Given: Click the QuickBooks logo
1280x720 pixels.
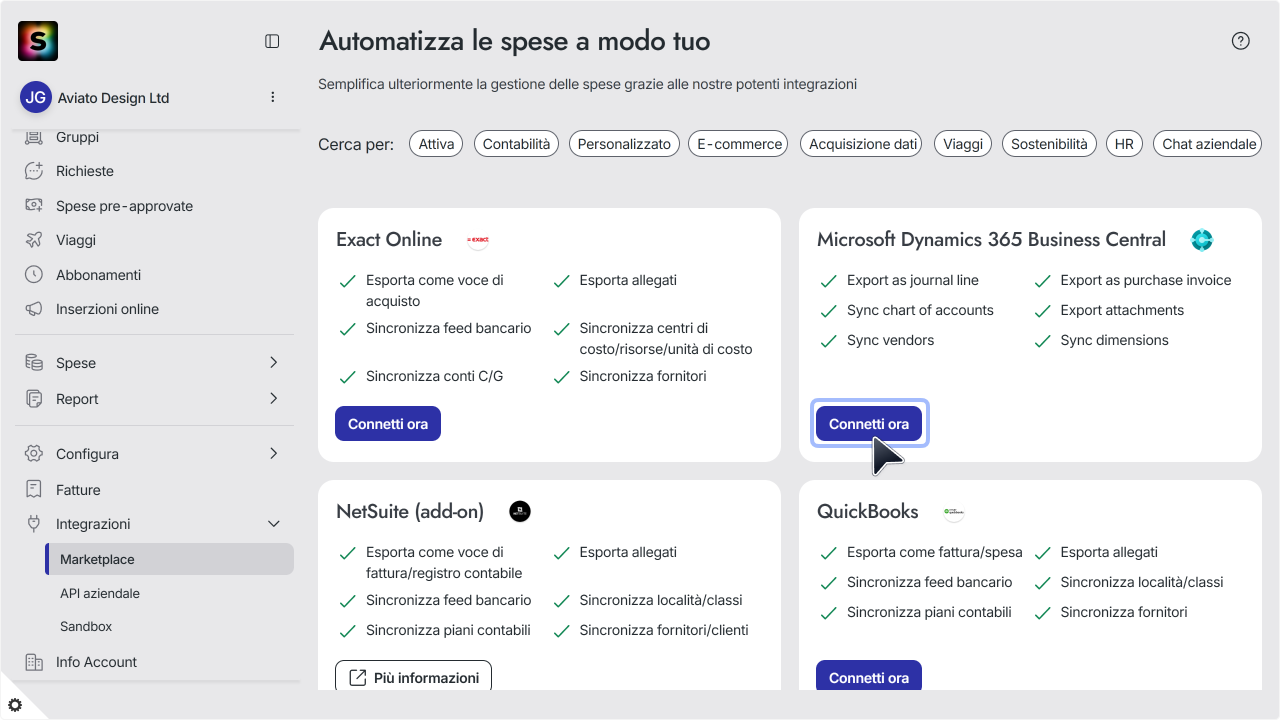Looking at the screenshot, I should pyautogui.click(x=954, y=512).
